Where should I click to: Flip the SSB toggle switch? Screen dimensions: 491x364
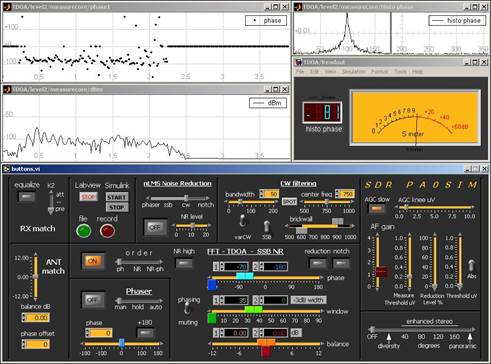[x=266, y=227]
